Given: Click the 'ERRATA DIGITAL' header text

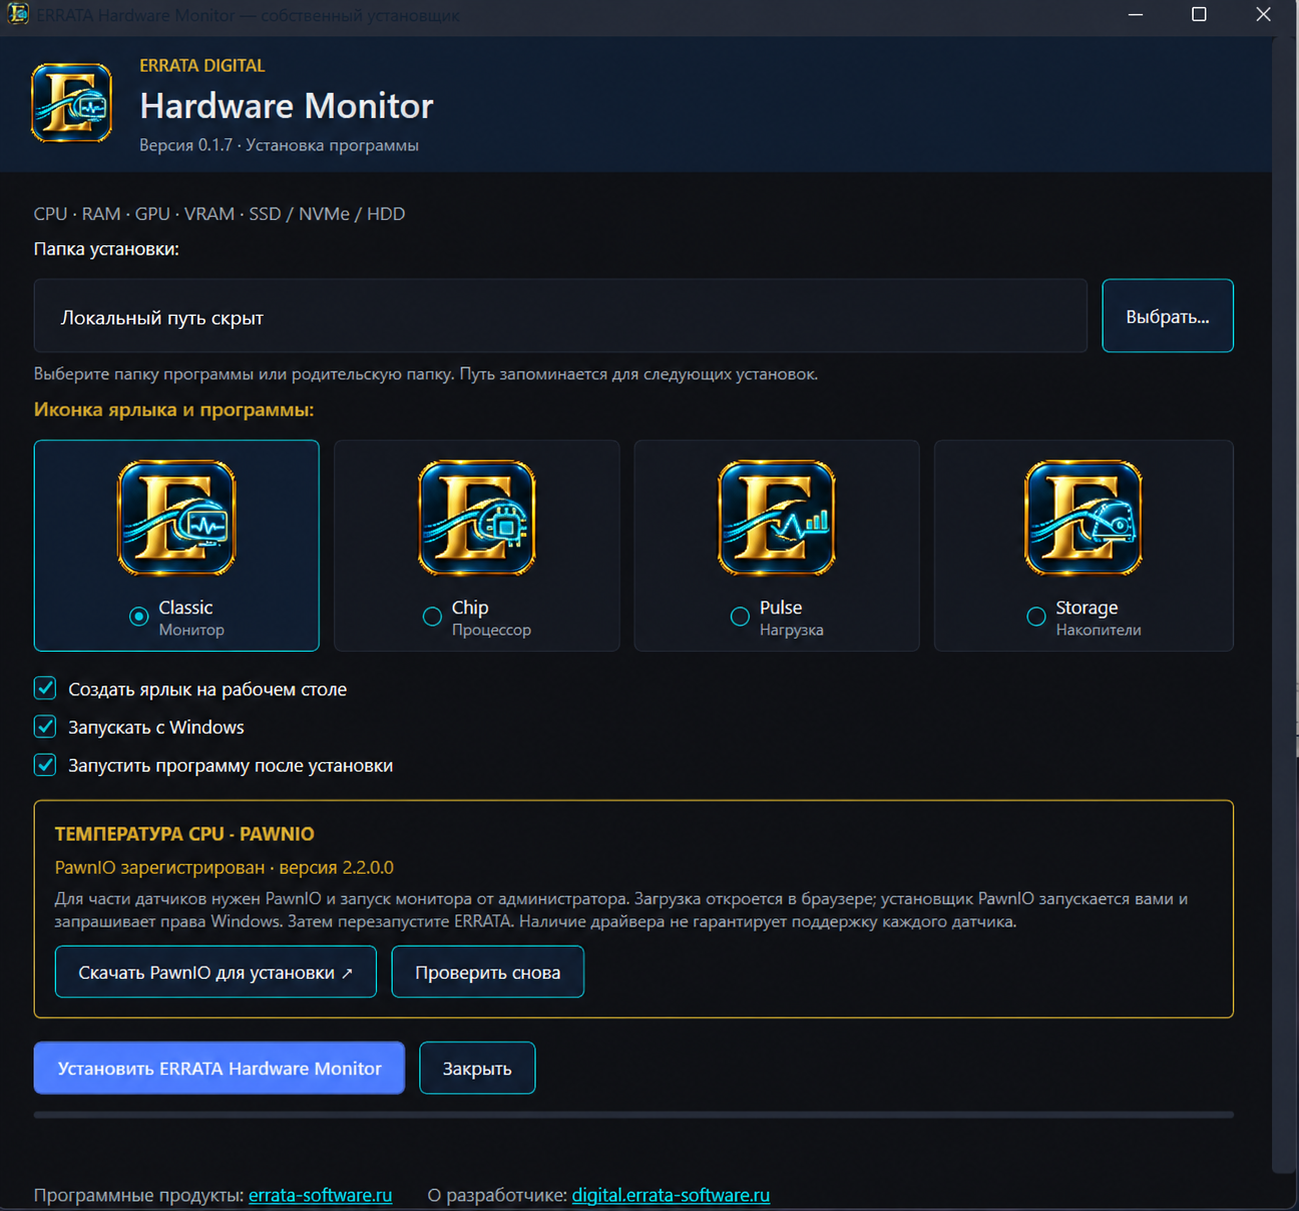Looking at the screenshot, I should [202, 66].
